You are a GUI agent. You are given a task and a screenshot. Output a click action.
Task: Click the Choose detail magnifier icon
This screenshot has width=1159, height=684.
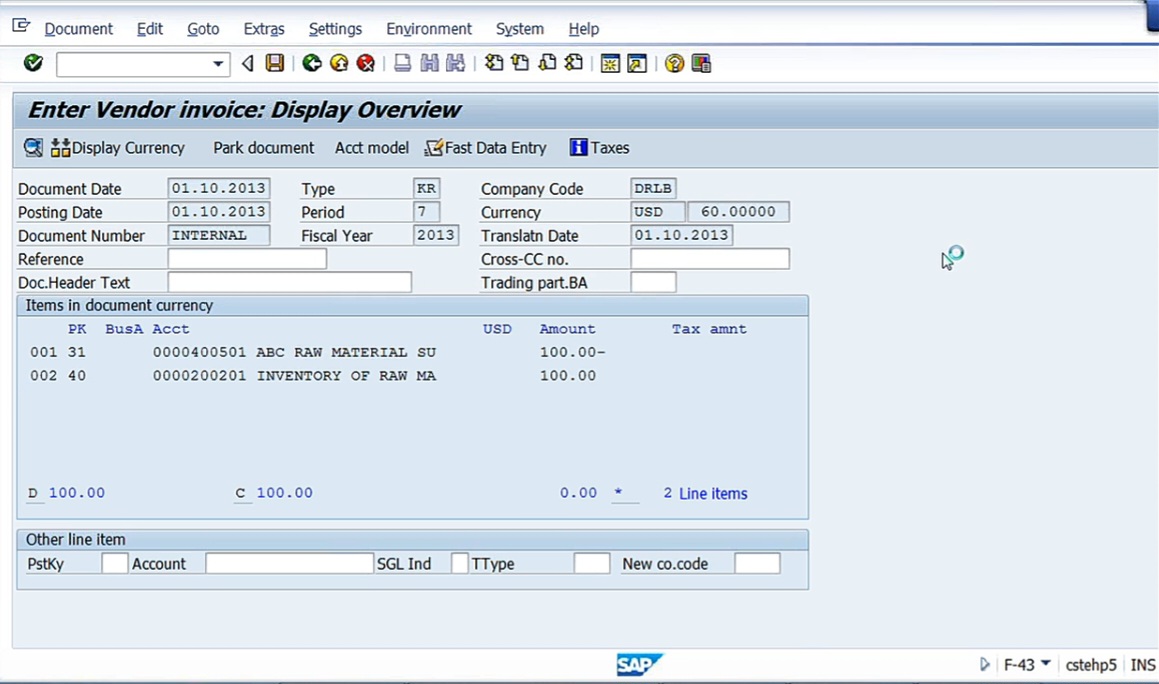[x=33, y=148]
